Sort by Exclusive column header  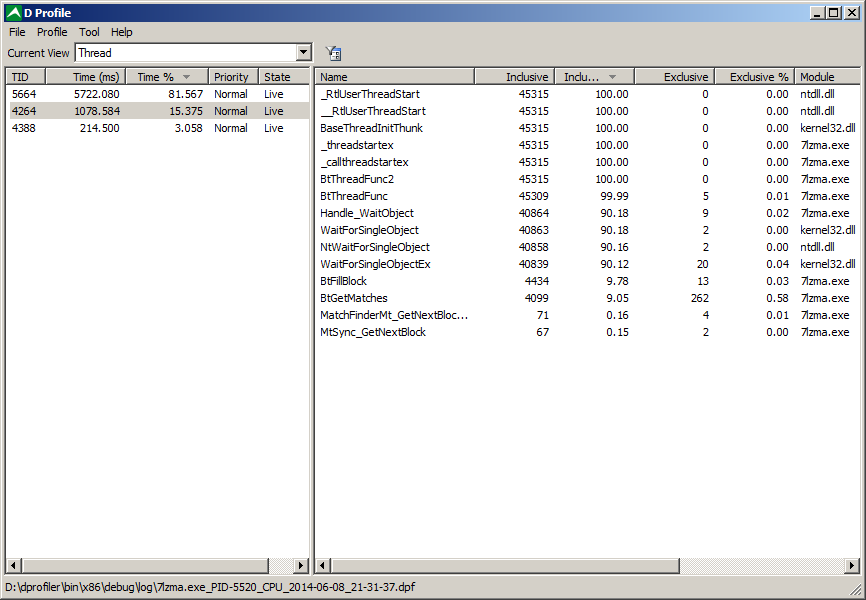point(675,77)
